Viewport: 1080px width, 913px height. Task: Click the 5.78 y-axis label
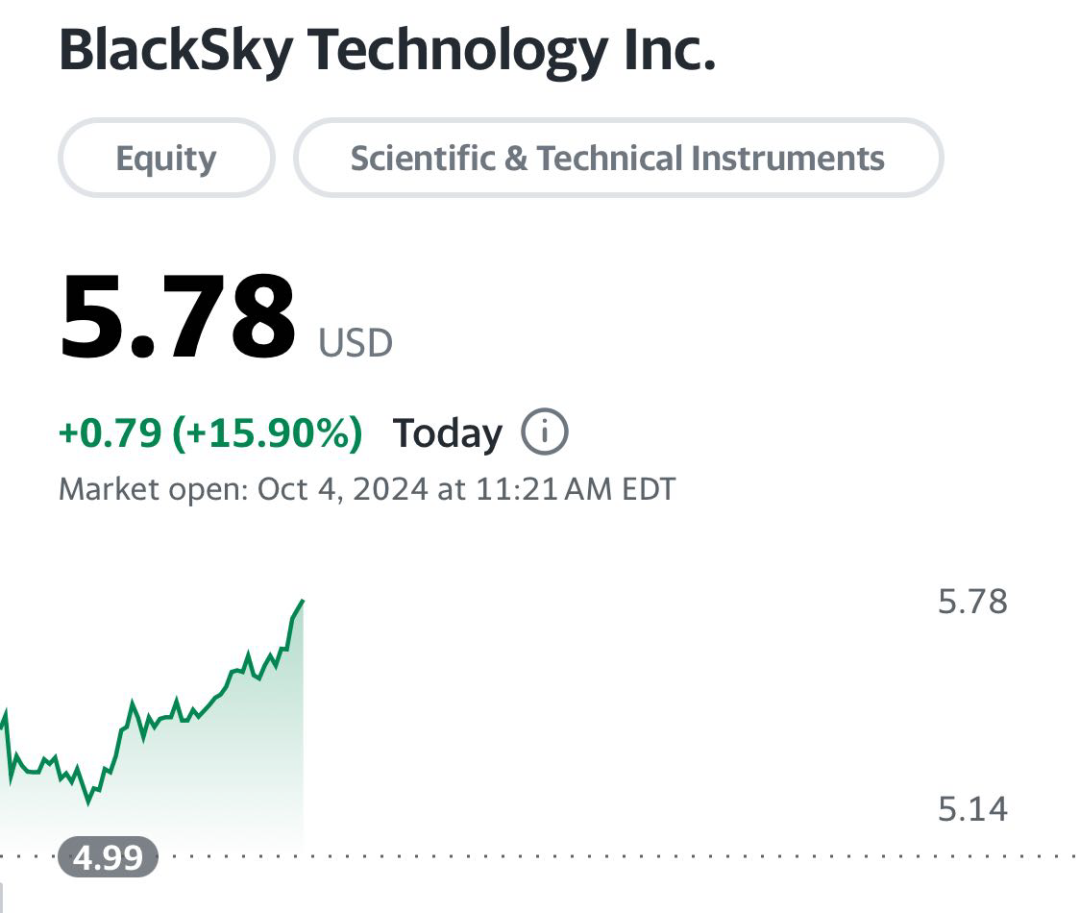973,602
